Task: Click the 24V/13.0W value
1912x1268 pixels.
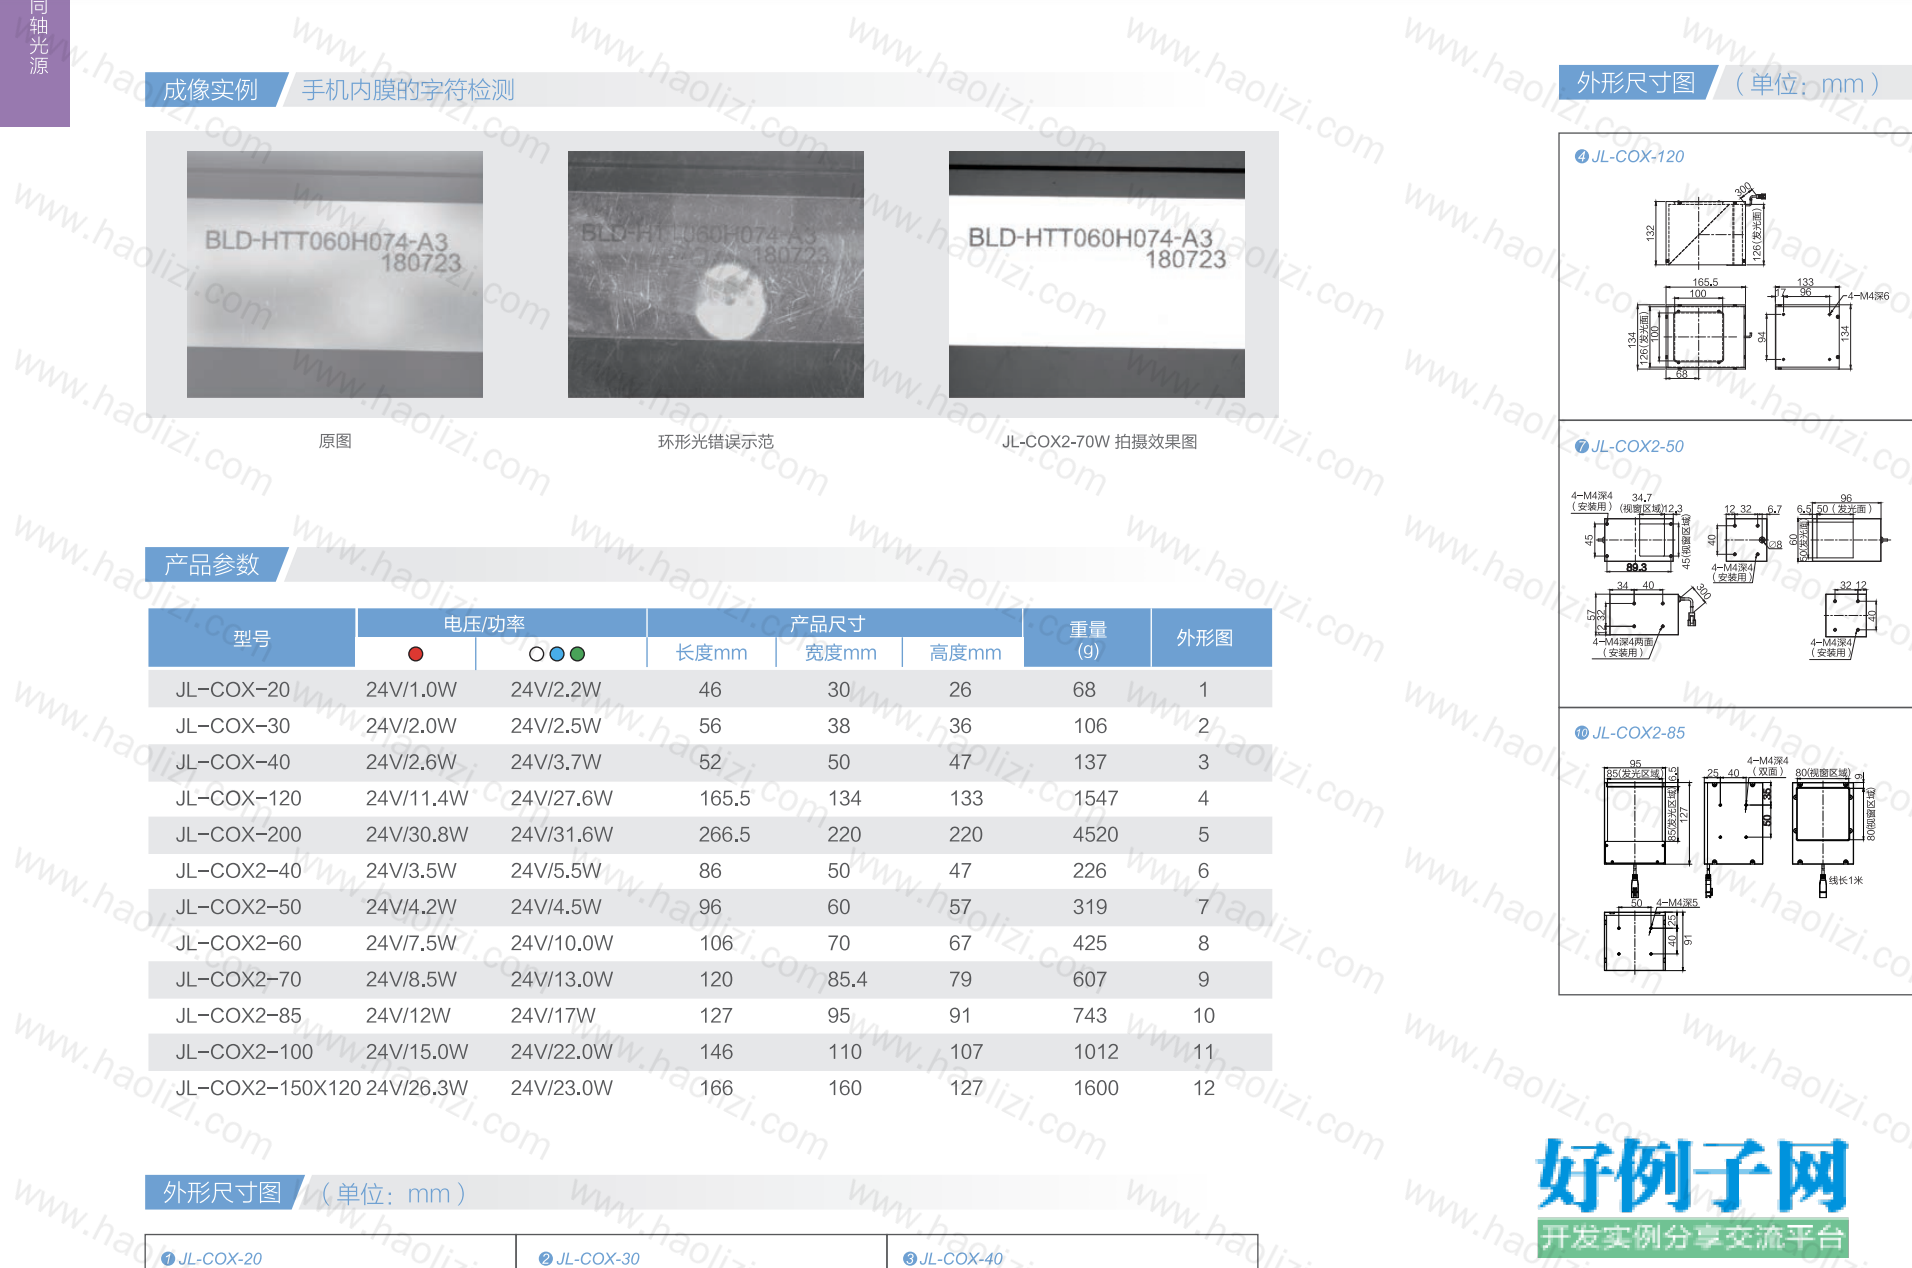Action: 561,979
